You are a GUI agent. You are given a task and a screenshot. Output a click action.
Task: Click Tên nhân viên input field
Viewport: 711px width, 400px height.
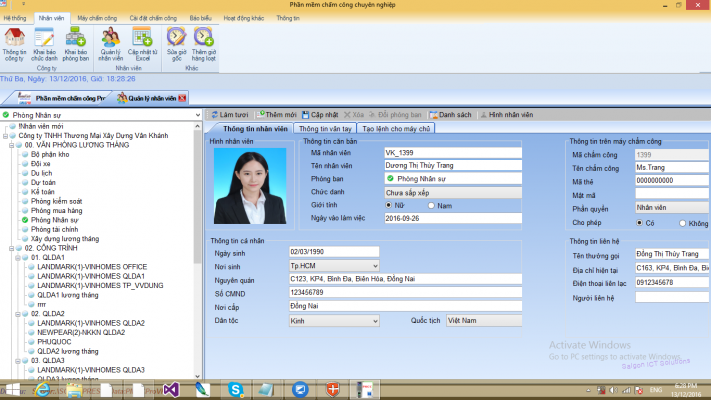(x=453, y=166)
